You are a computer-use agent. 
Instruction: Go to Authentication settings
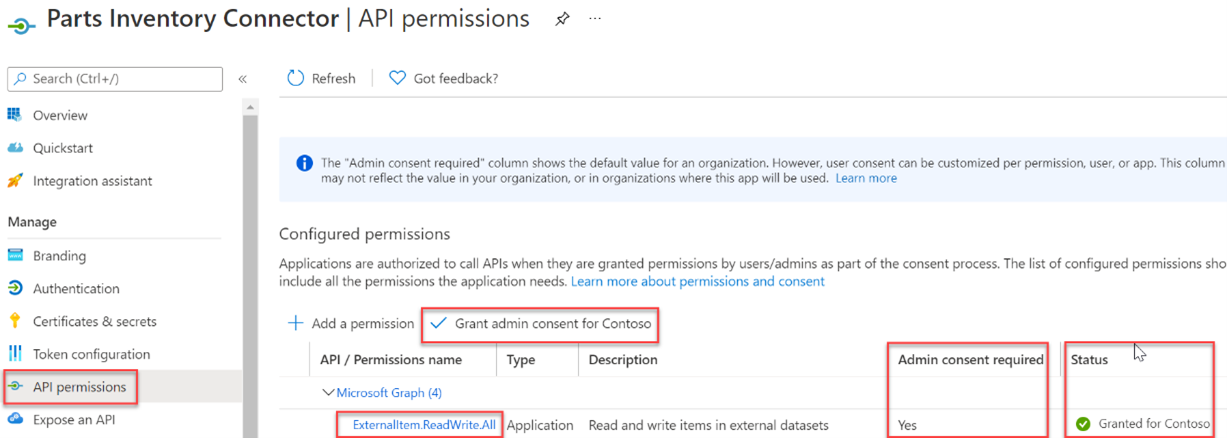(76, 289)
